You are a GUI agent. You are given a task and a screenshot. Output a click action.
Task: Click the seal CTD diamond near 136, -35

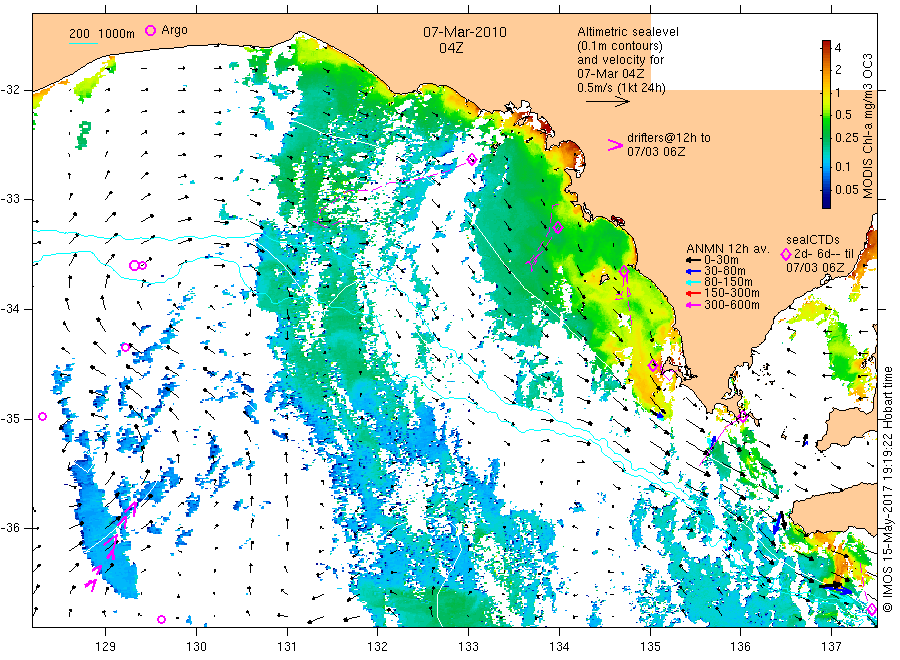pos(743,417)
